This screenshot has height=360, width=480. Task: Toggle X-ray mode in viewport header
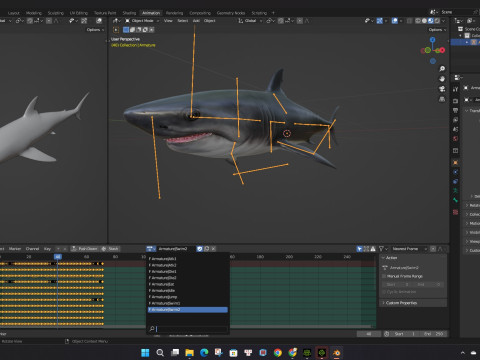point(410,21)
